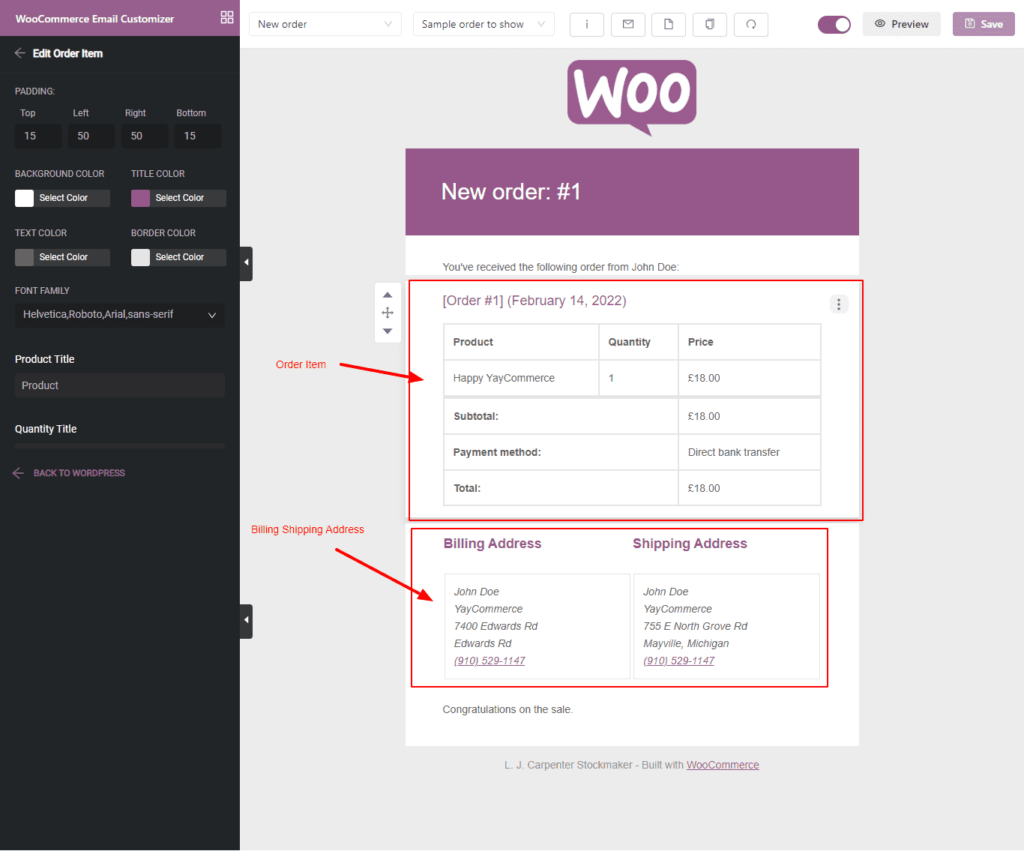Pick the Text Color swatch
This screenshot has height=851, width=1024.
24,257
